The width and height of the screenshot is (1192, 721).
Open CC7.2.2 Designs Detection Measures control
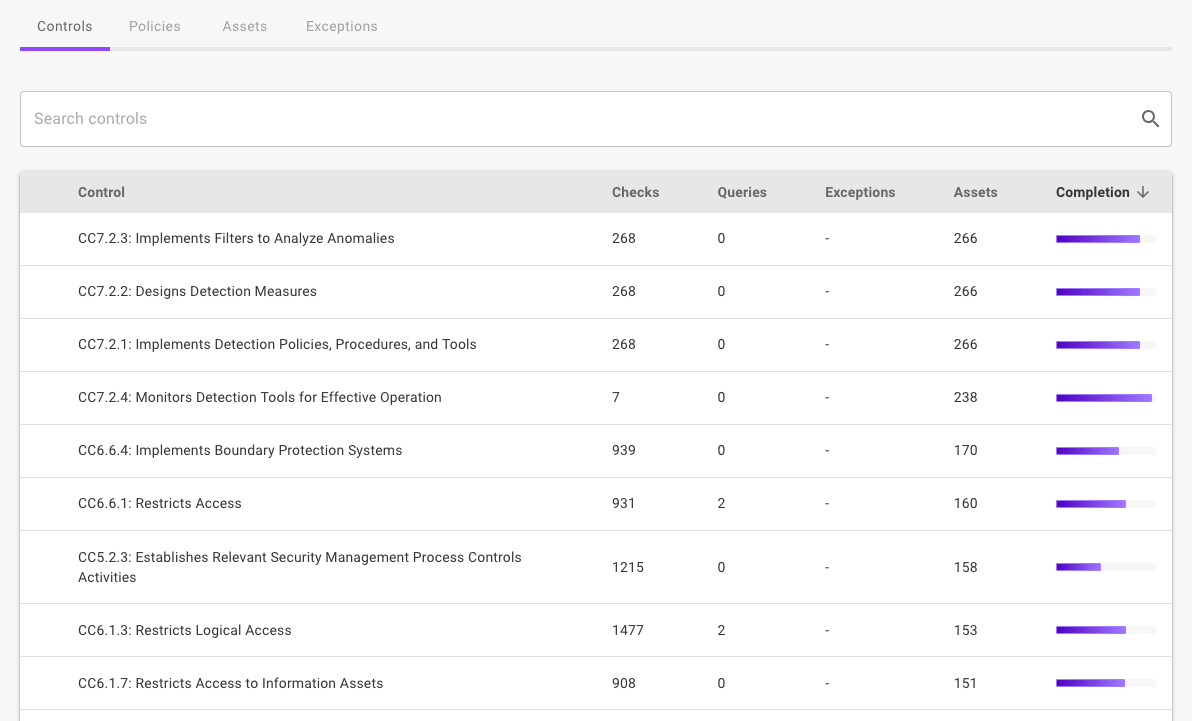click(x=197, y=291)
